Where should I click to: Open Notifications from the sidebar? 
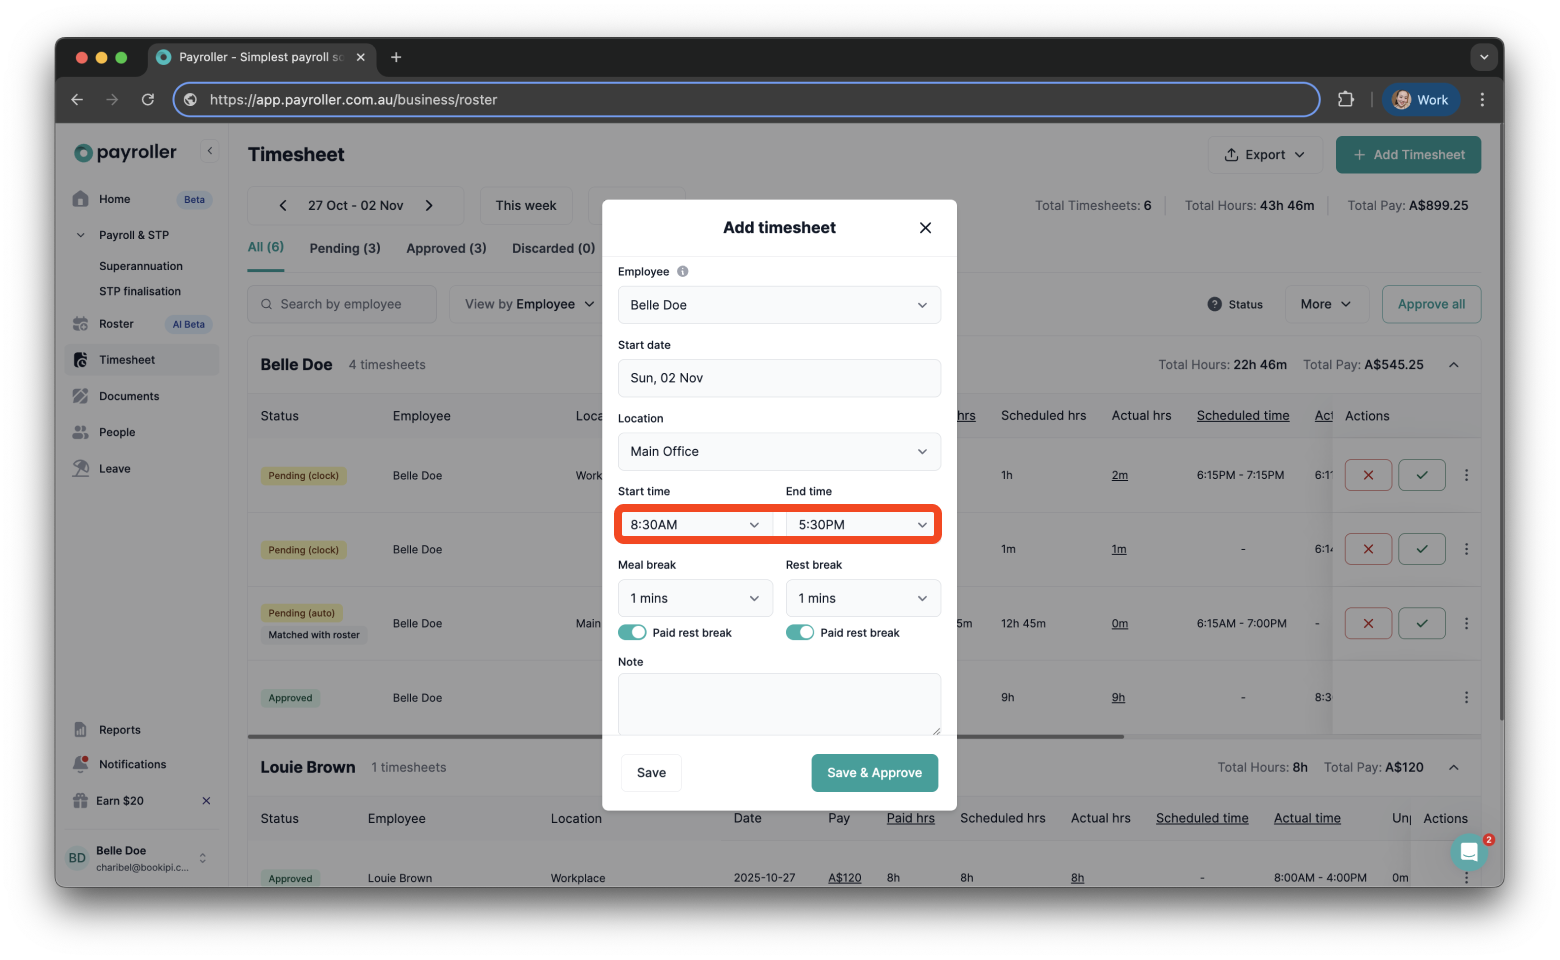(x=131, y=763)
